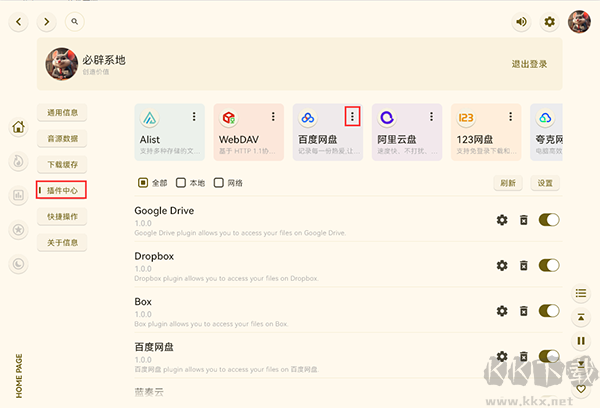This screenshot has height=408, width=600.
Task: Open settings gear for Box plugin
Action: point(502,311)
